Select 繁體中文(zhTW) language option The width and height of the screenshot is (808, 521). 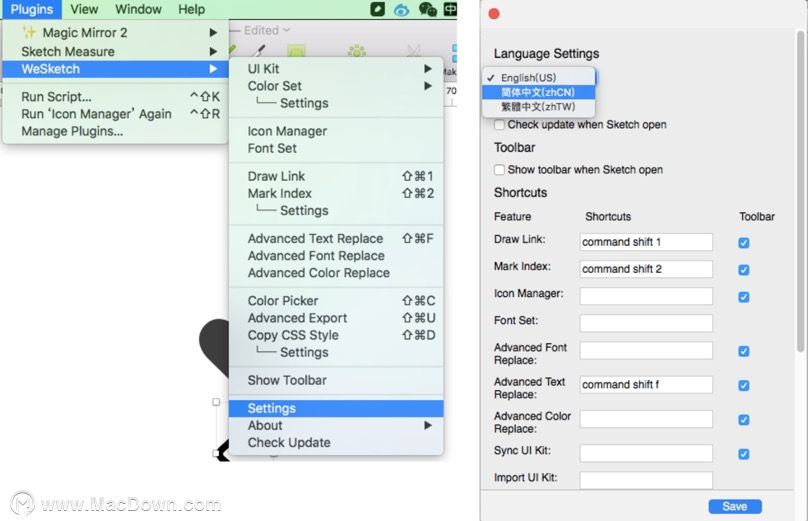coord(538,107)
